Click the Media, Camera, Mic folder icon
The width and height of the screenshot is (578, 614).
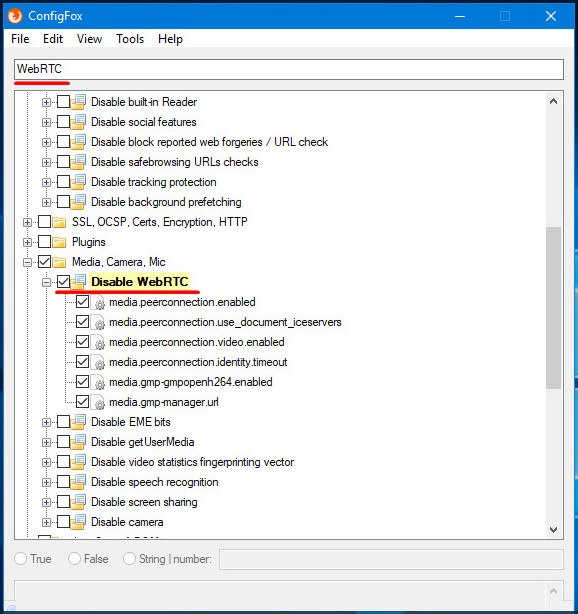tap(59, 262)
